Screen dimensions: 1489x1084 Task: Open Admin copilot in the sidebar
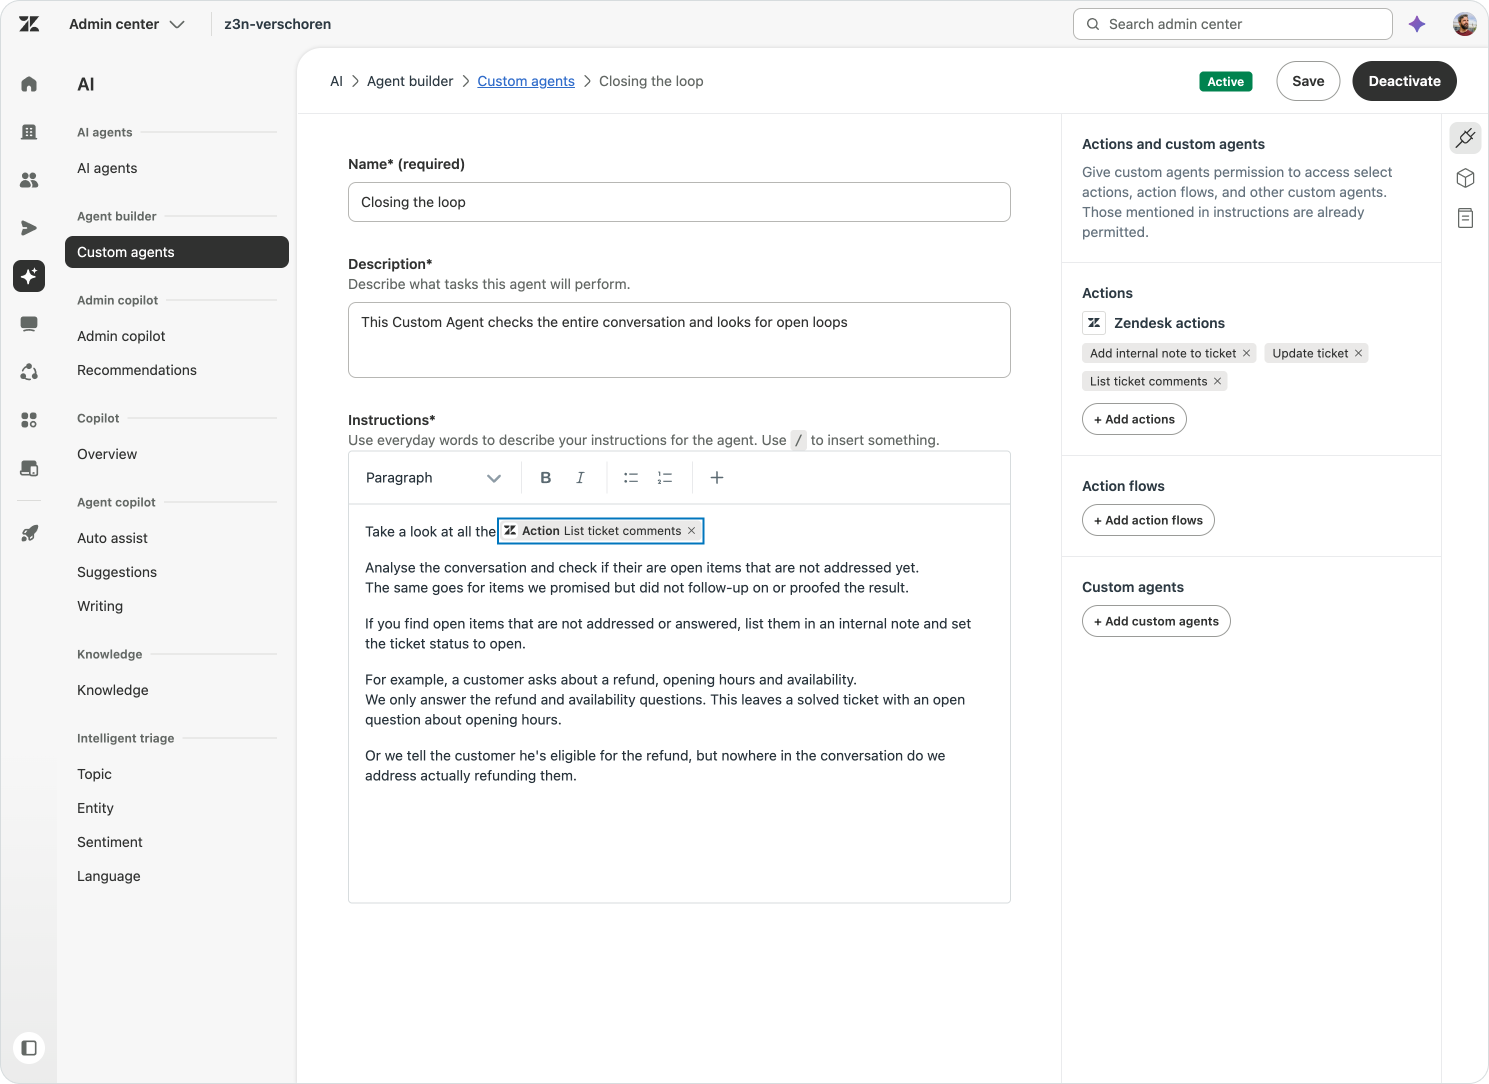click(x=121, y=336)
